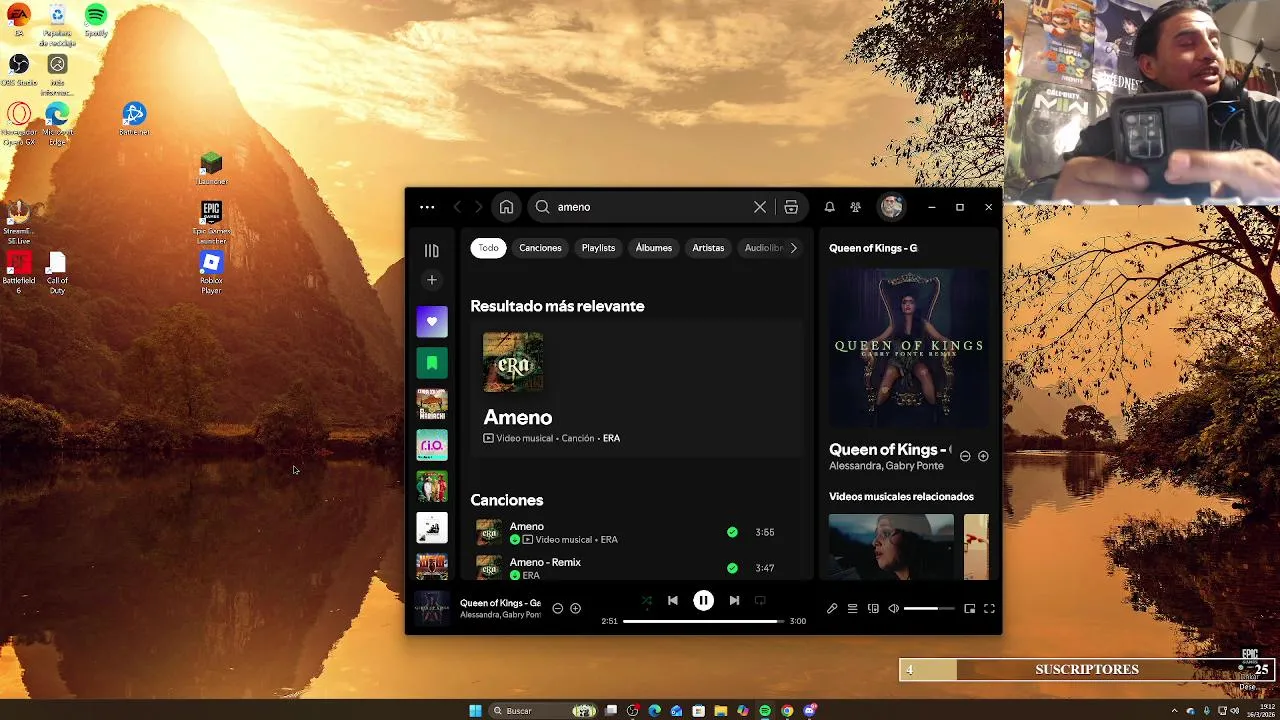Open Connect to a device icon
1280x720 pixels.
click(873, 609)
